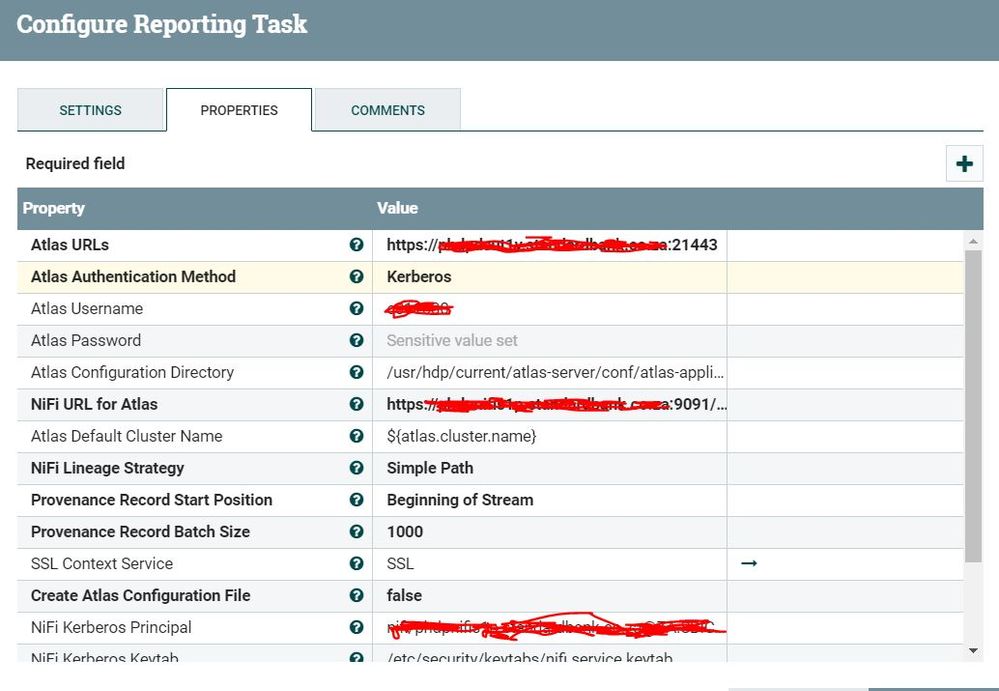Click help icon next to Atlas Configuration Directory
999x691 pixels.
(357, 372)
